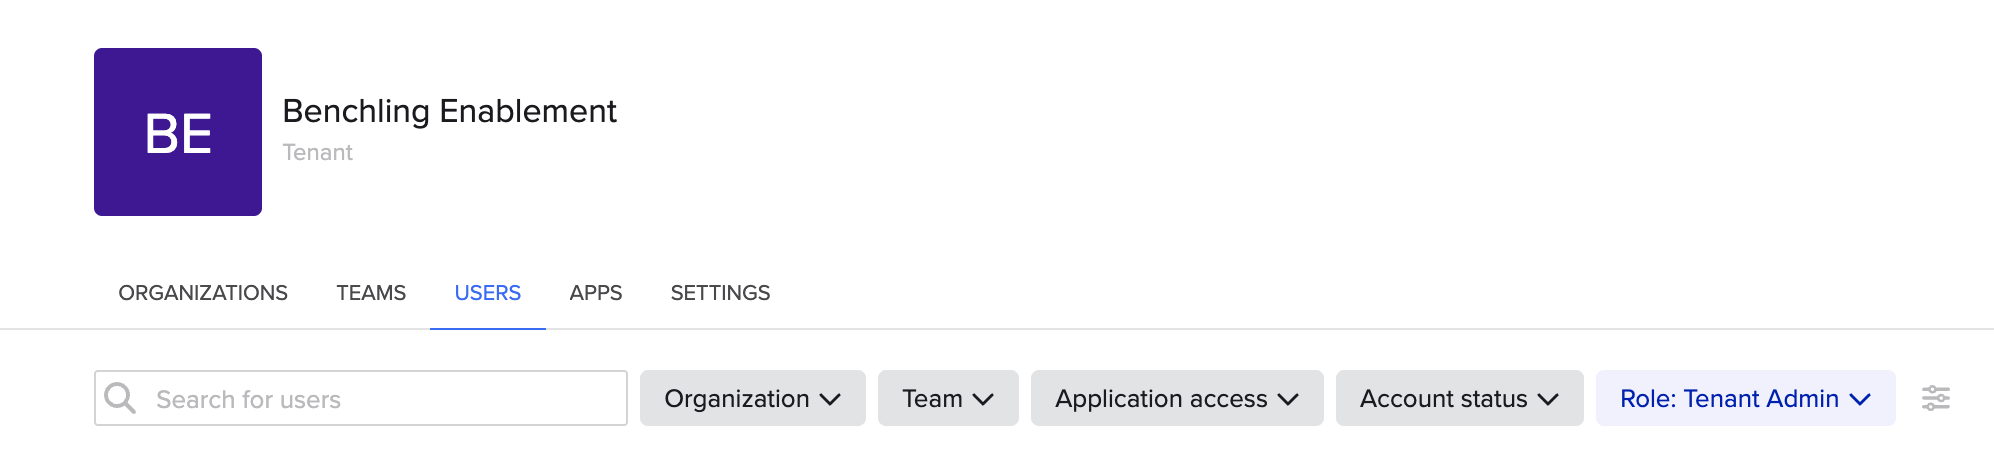Viewport: 1994px width, 458px height.
Task: Click the purple BE tenant avatar
Action: point(178,132)
